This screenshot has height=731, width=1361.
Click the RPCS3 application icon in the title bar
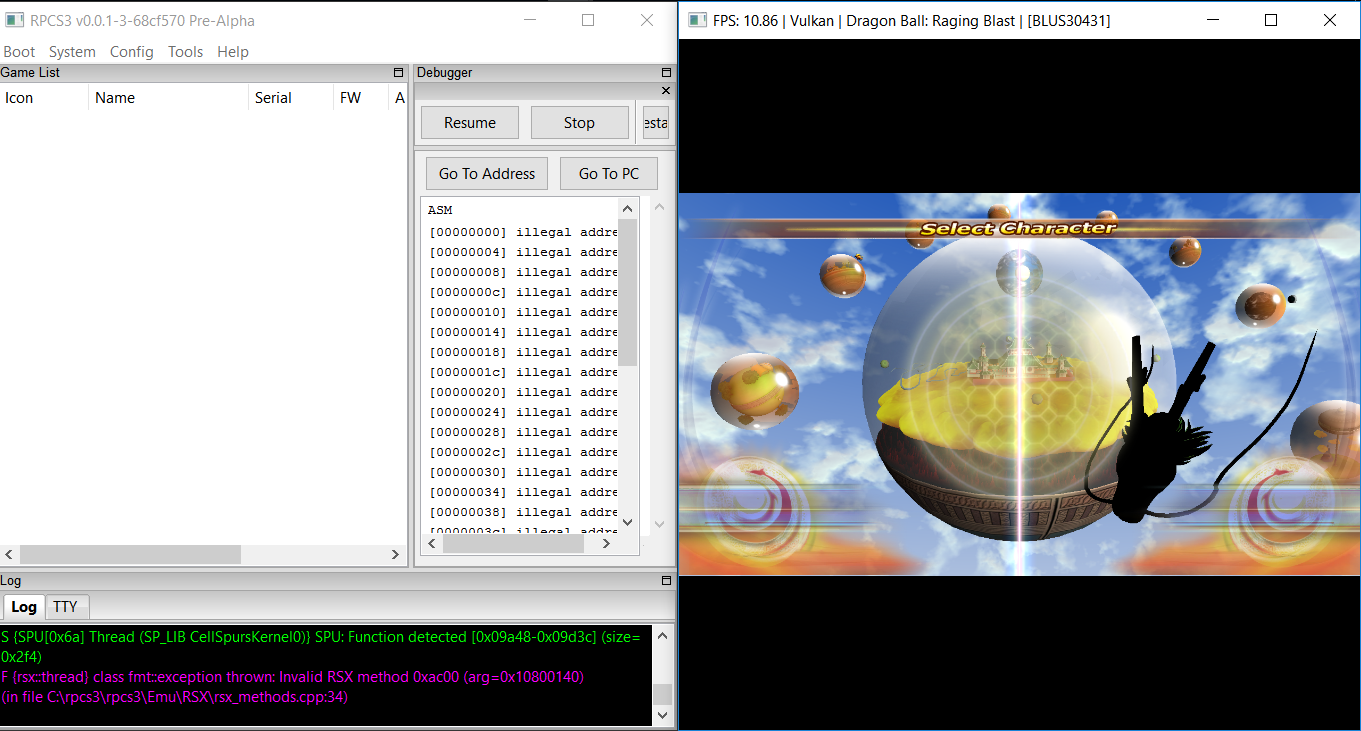pos(12,20)
